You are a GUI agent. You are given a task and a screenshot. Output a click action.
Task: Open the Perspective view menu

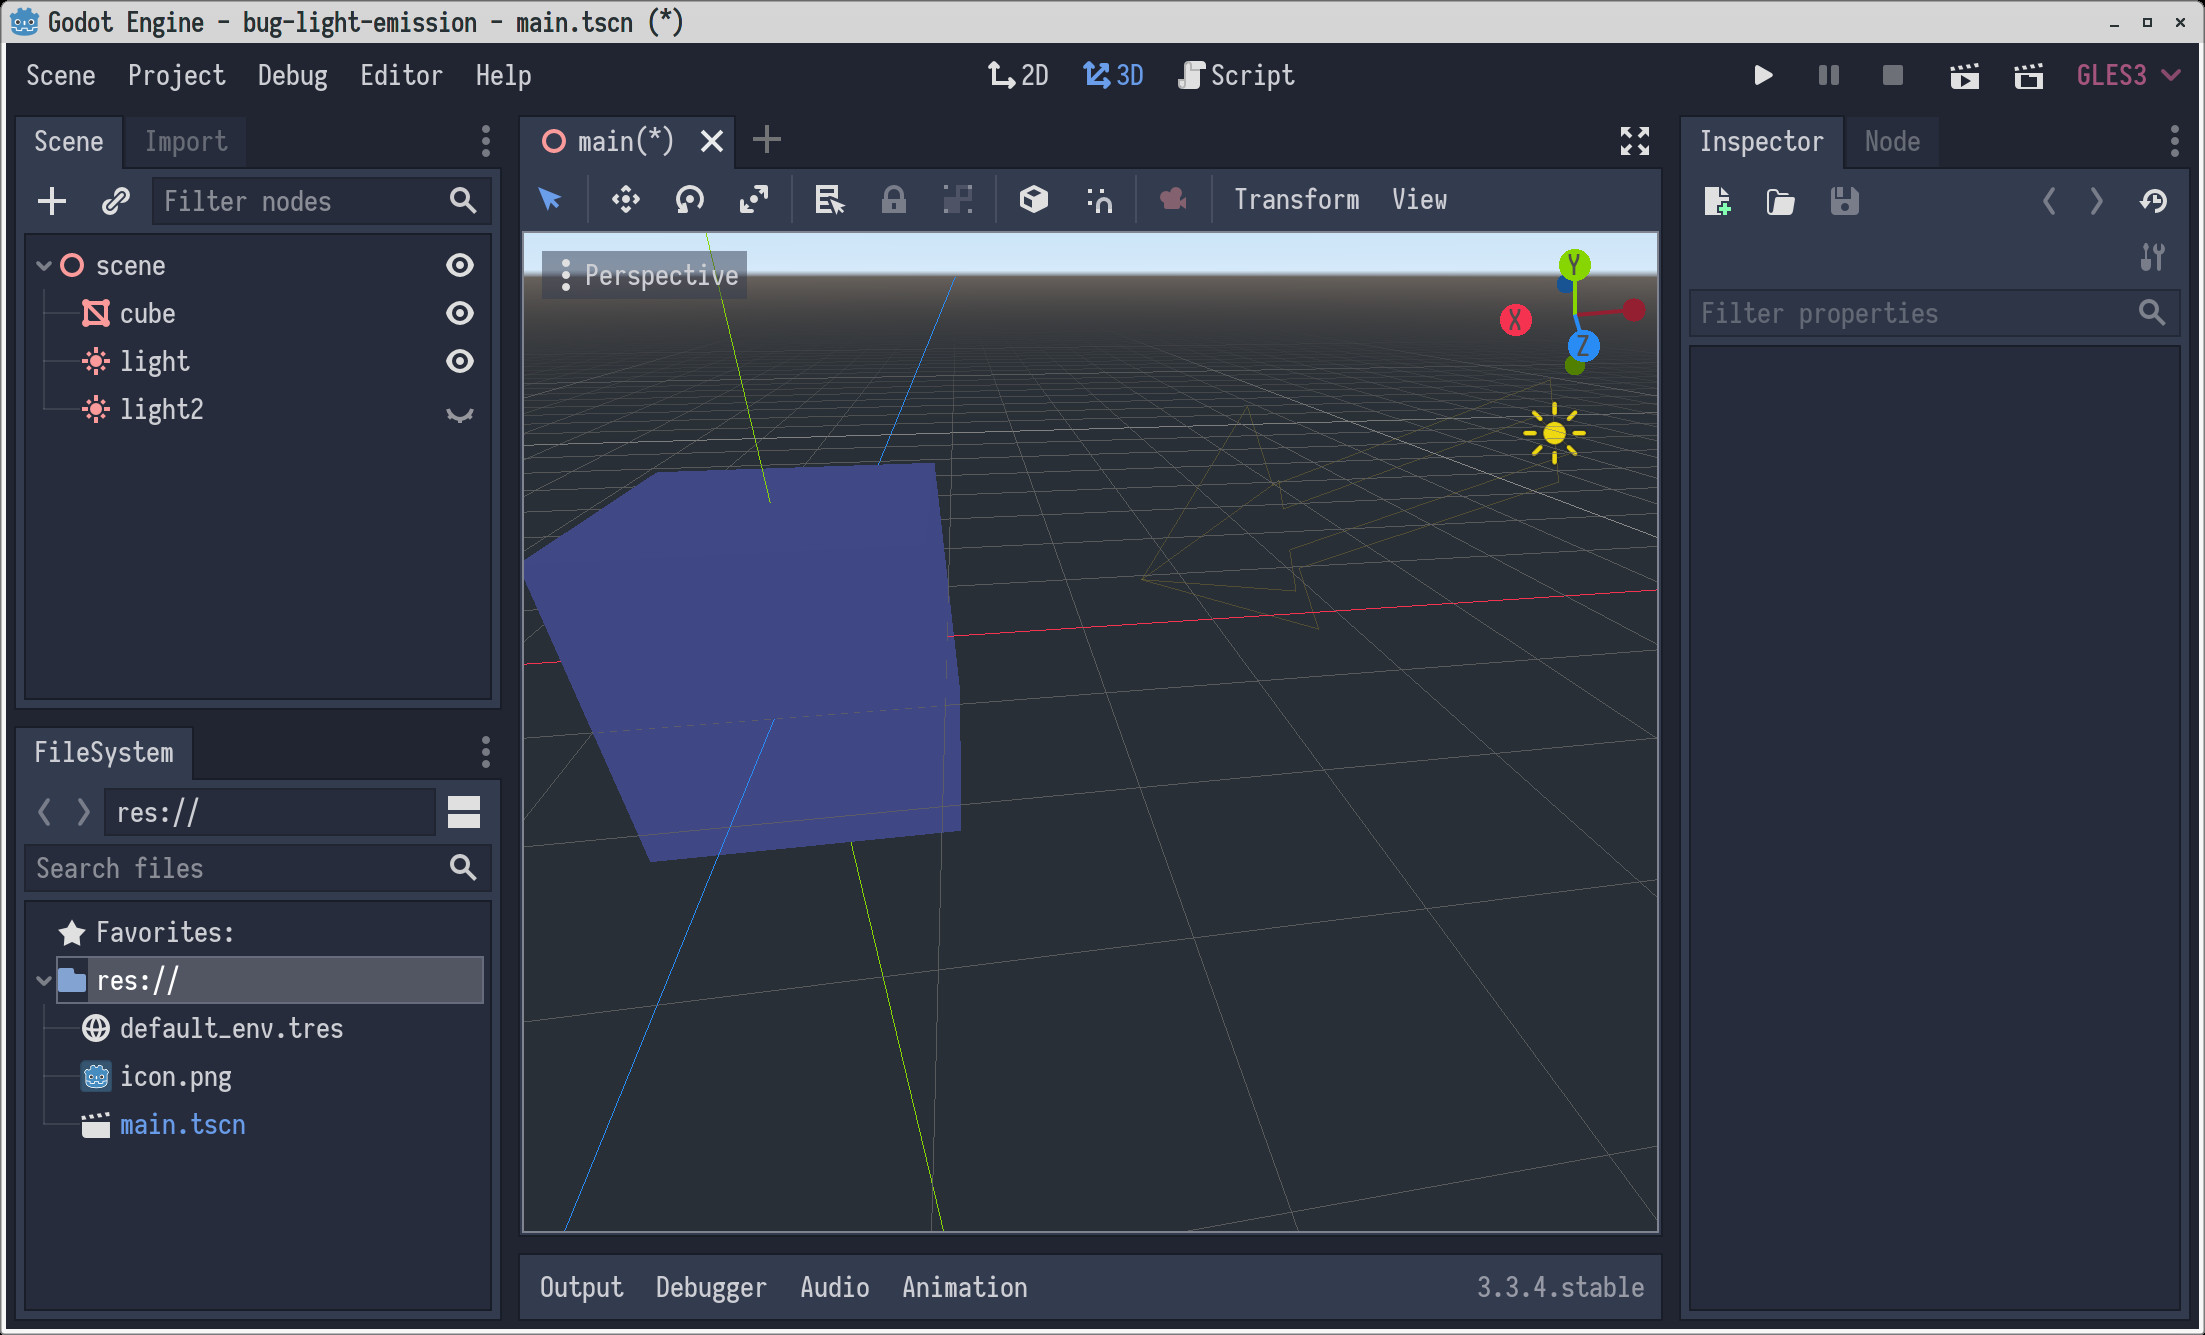coord(643,275)
